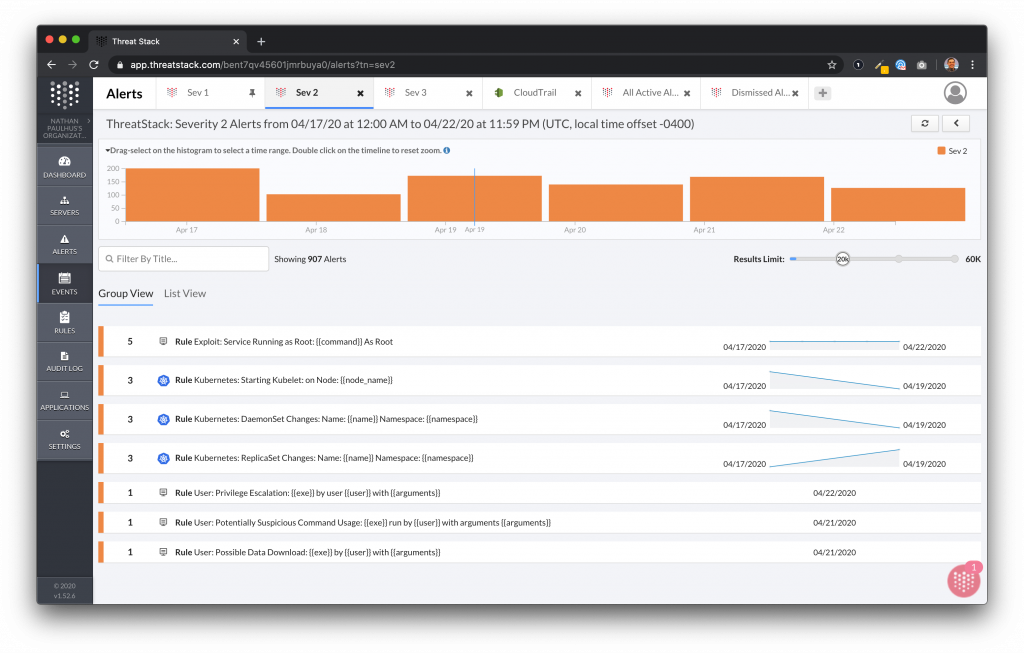Screen dimensions: 1024x653
Task: Collapse the histogram with disclosure triangle
Action: coord(107,150)
